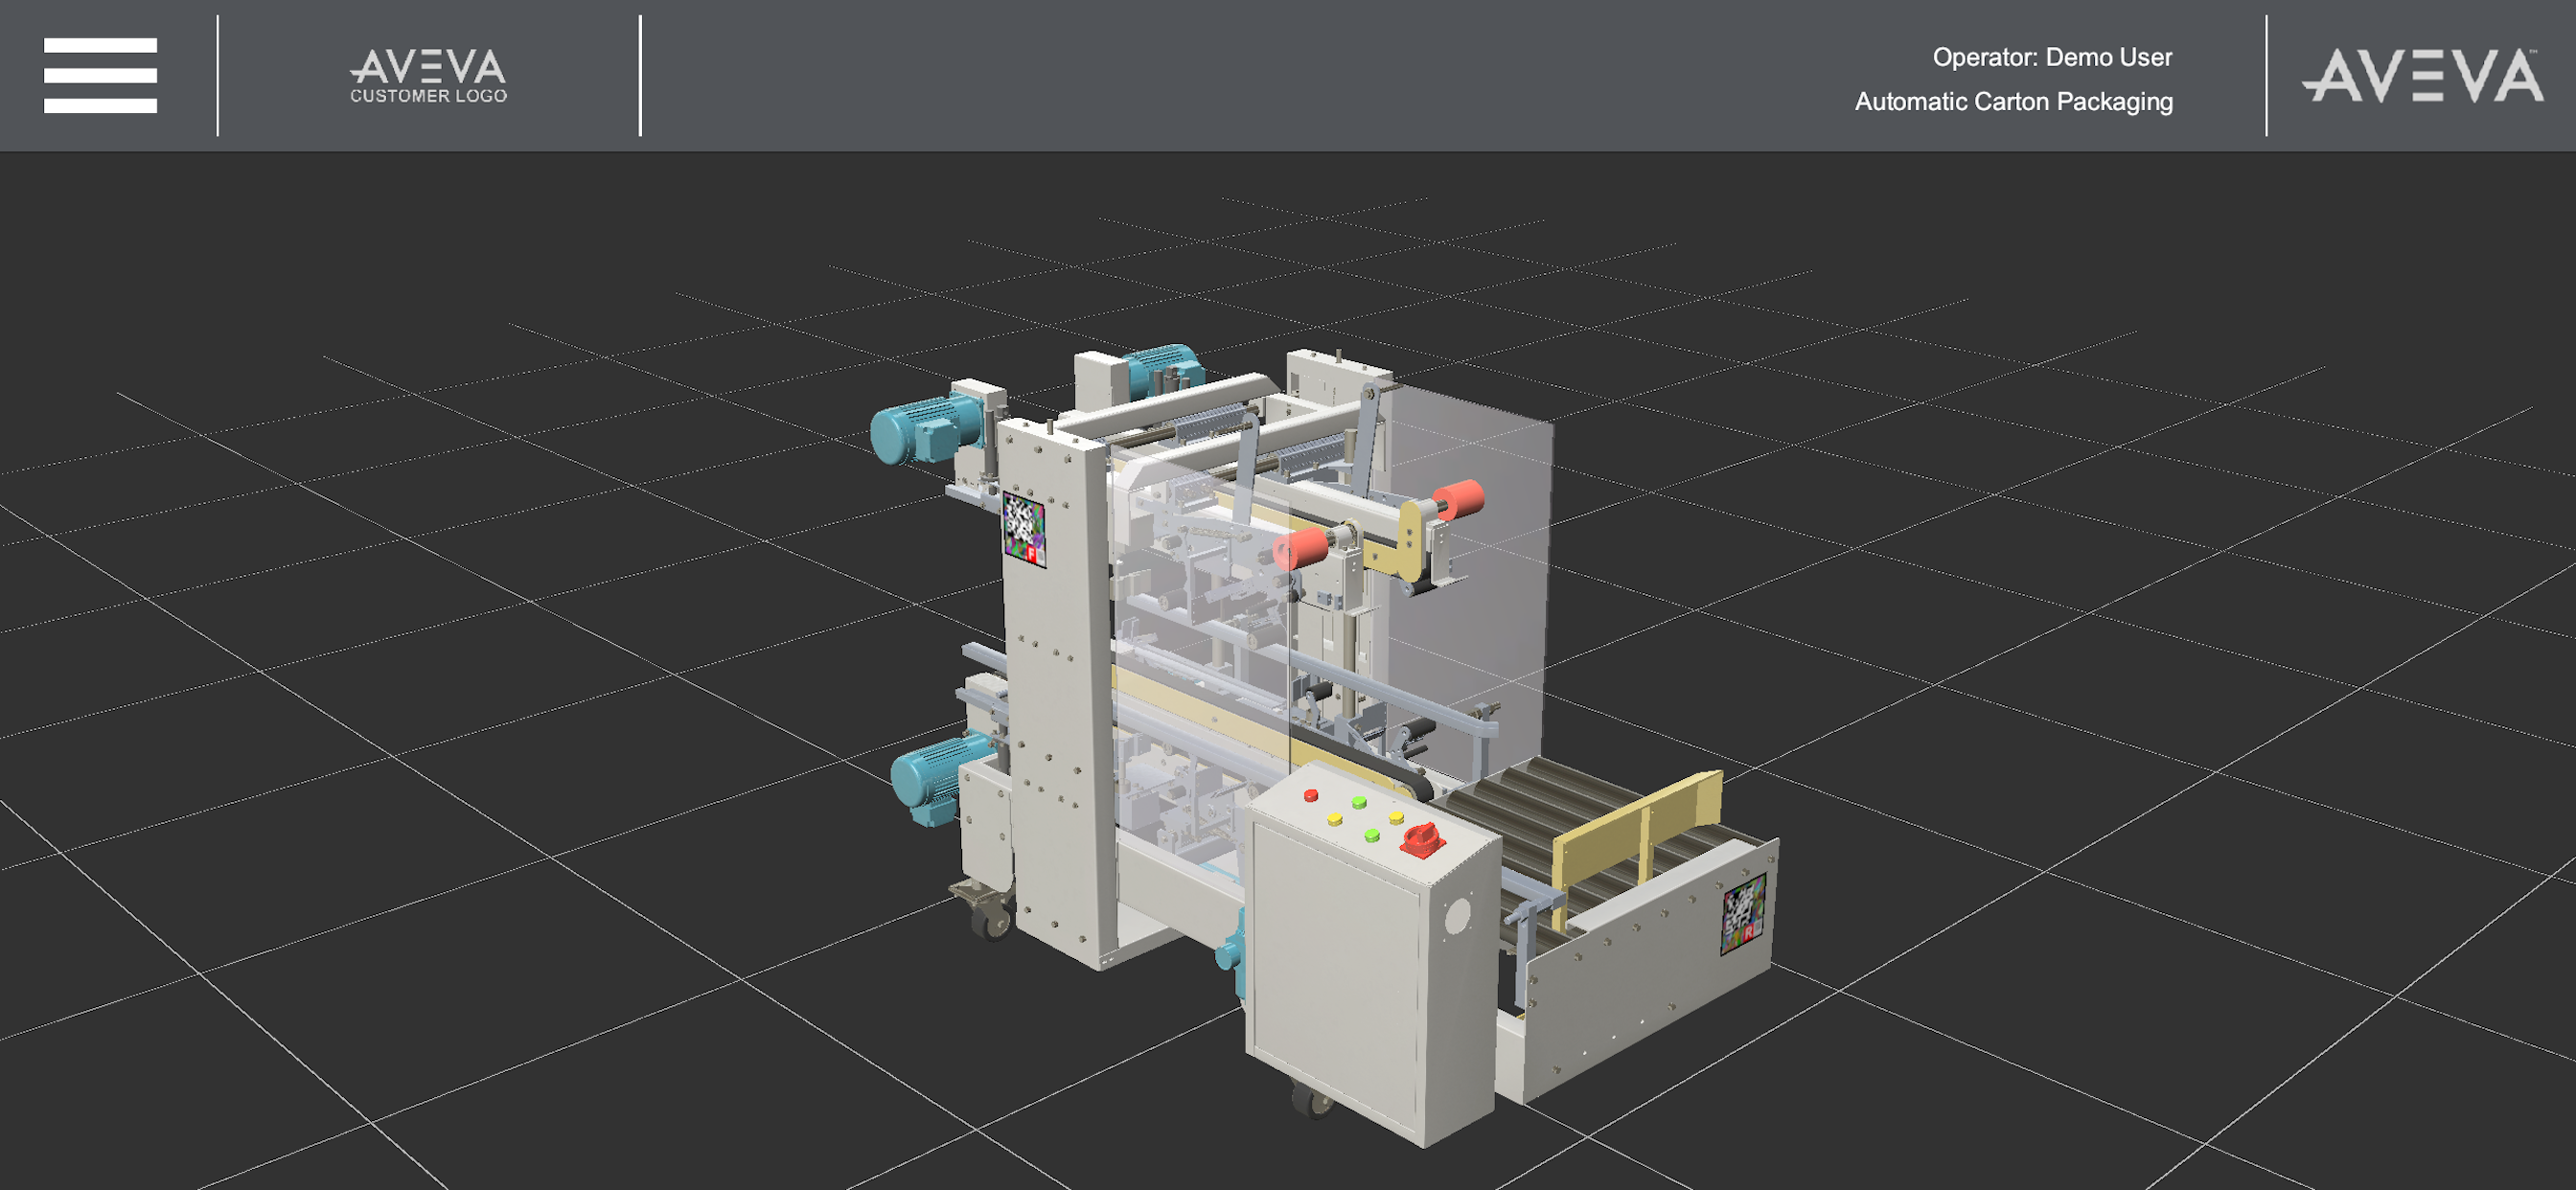Click the large AVEVA brand logo
Image resolution: width=2576 pixels, height=1190 pixels.
2421,75
